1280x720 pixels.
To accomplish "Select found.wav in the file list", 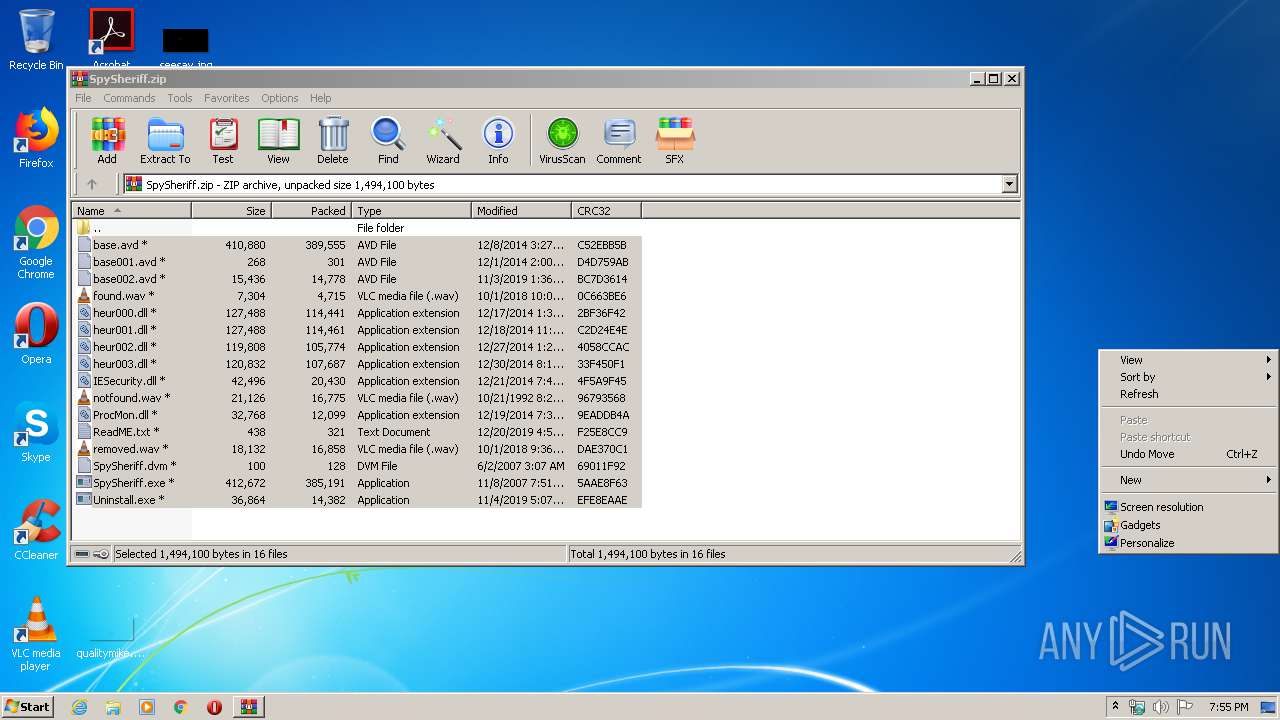I will 358,296.
